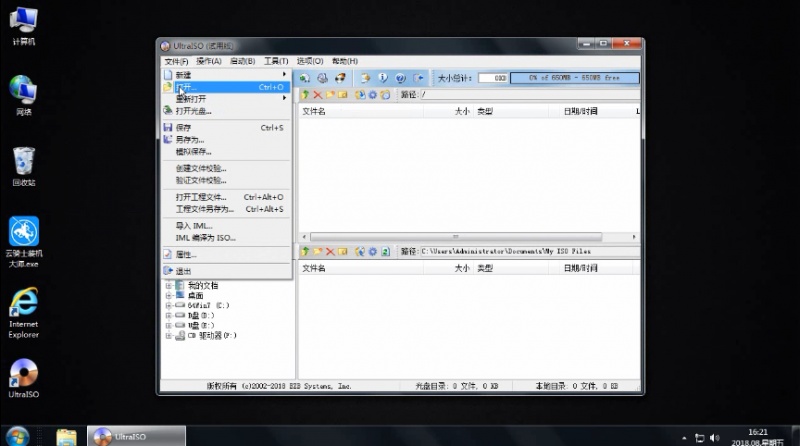Click the blue question mark help icon
This screenshot has width=800, height=446.
401,78
